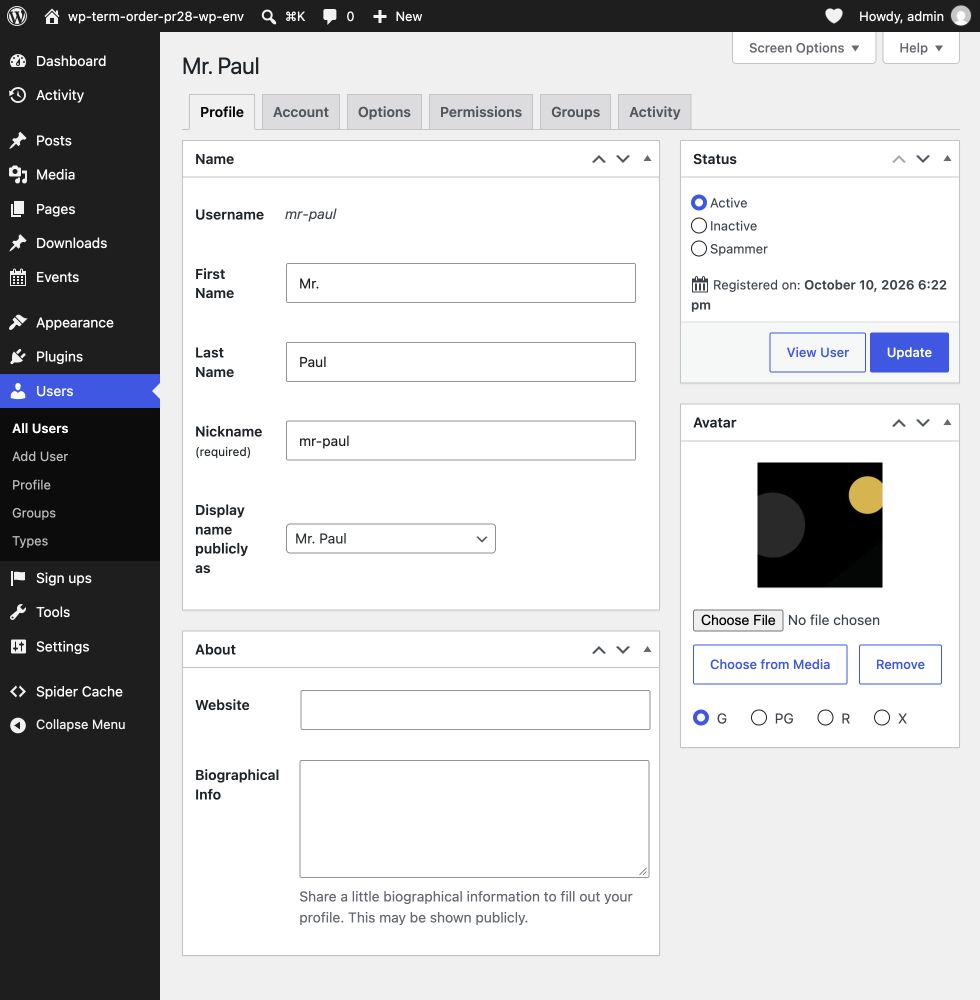Click the Sign ups flag icon
This screenshot has height=1000, width=980.
click(18, 578)
